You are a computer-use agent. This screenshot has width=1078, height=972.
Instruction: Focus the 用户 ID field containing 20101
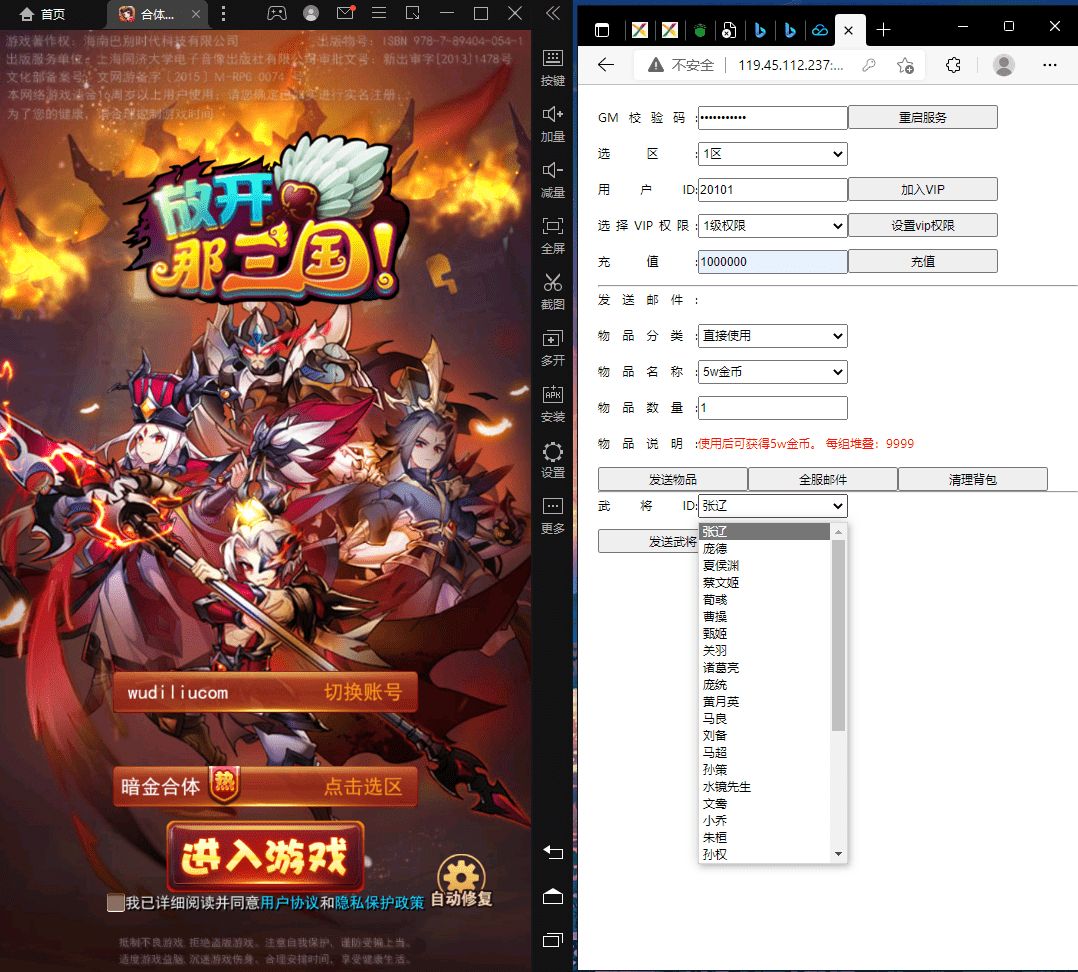[772, 190]
